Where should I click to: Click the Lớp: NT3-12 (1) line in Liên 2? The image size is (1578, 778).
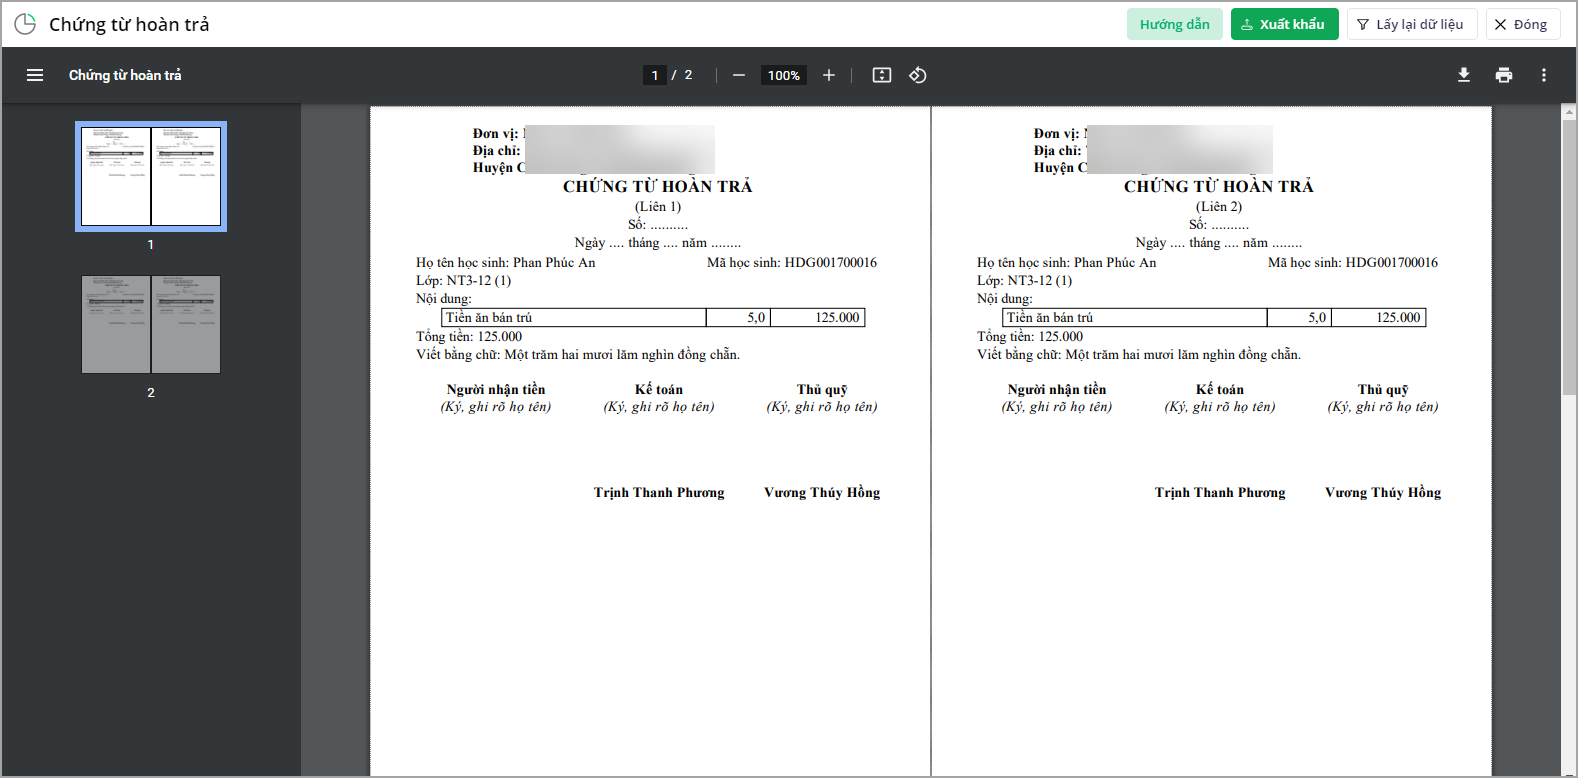tap(1024, 281)
